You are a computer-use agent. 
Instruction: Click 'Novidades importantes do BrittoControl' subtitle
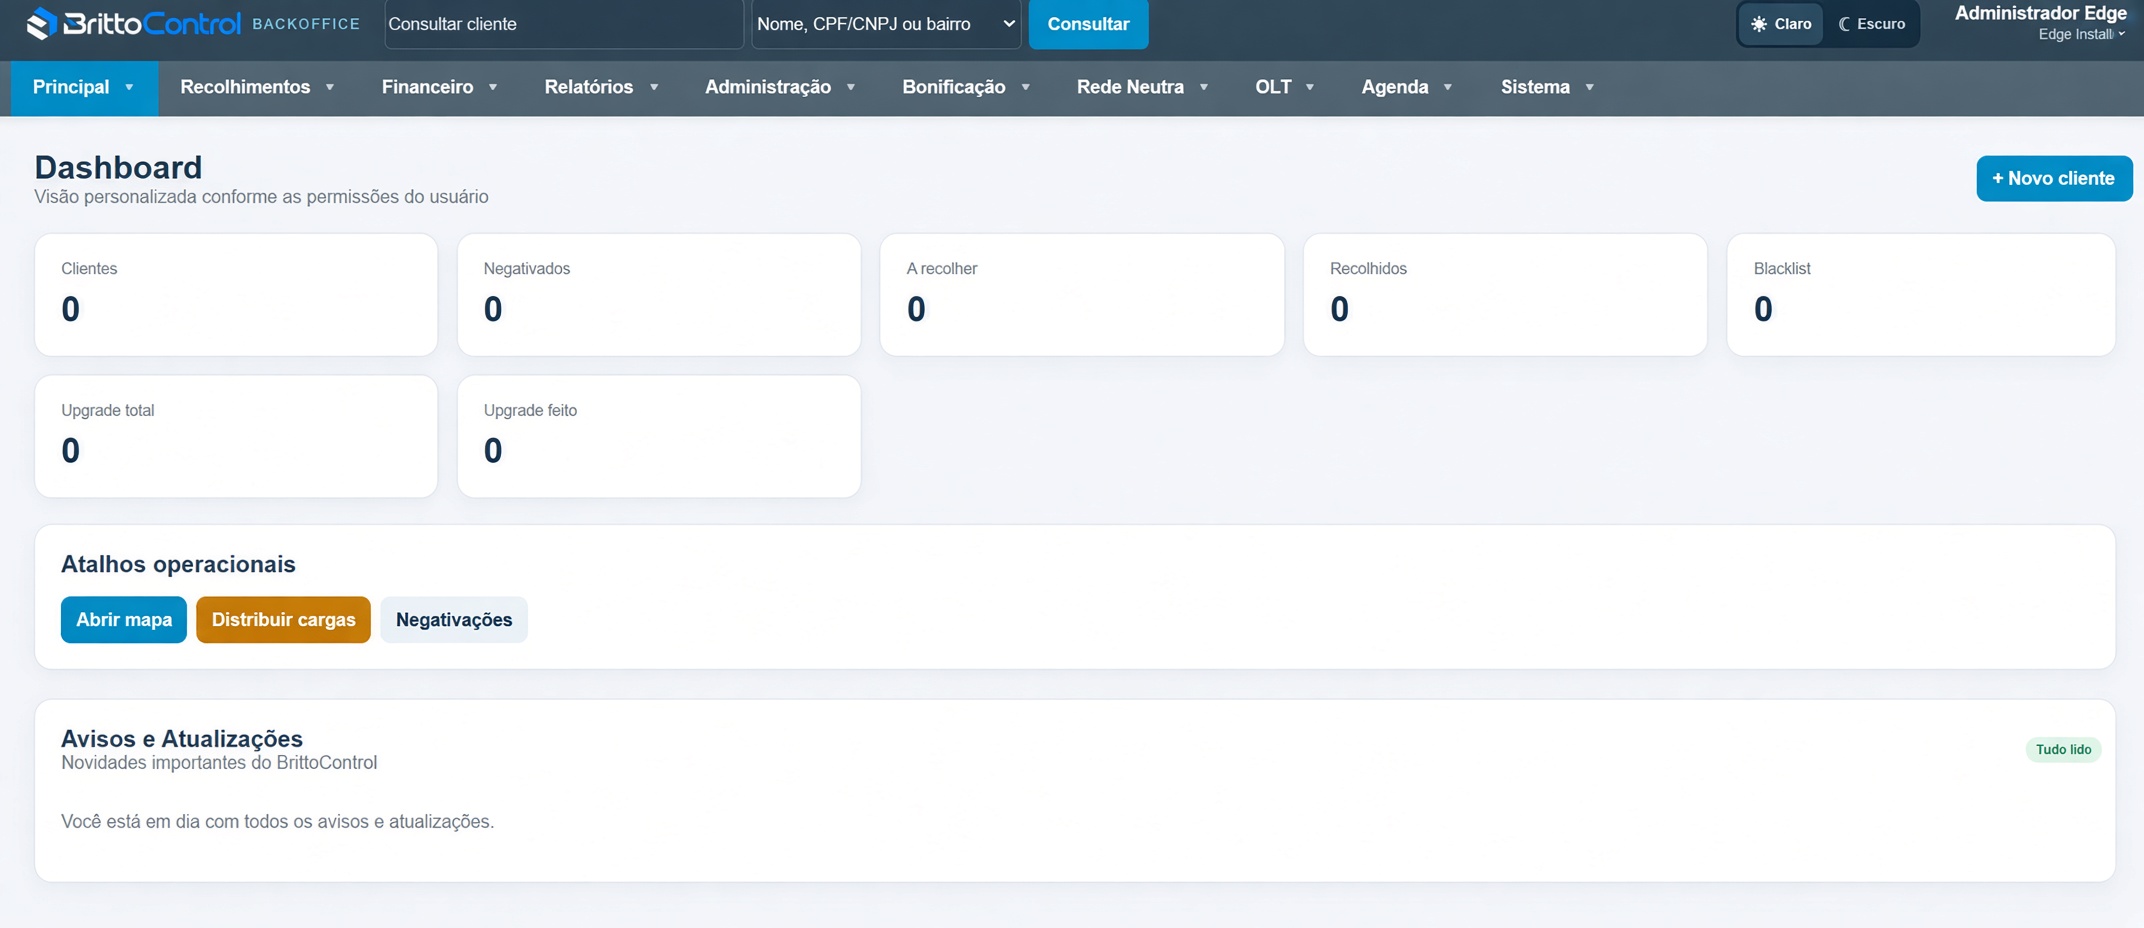pyautogui.click(x=219, y=763)
